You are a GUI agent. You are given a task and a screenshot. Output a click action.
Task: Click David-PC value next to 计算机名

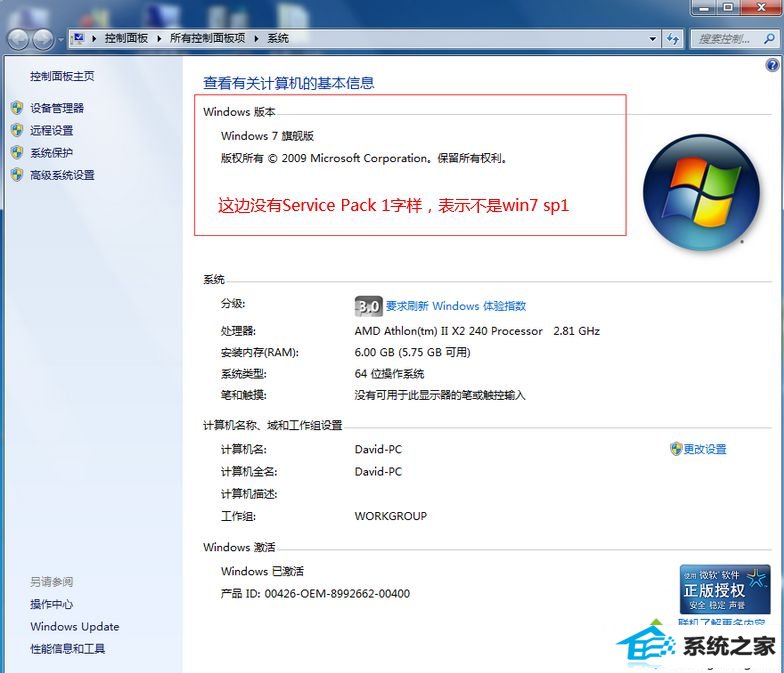pos(378,449)
